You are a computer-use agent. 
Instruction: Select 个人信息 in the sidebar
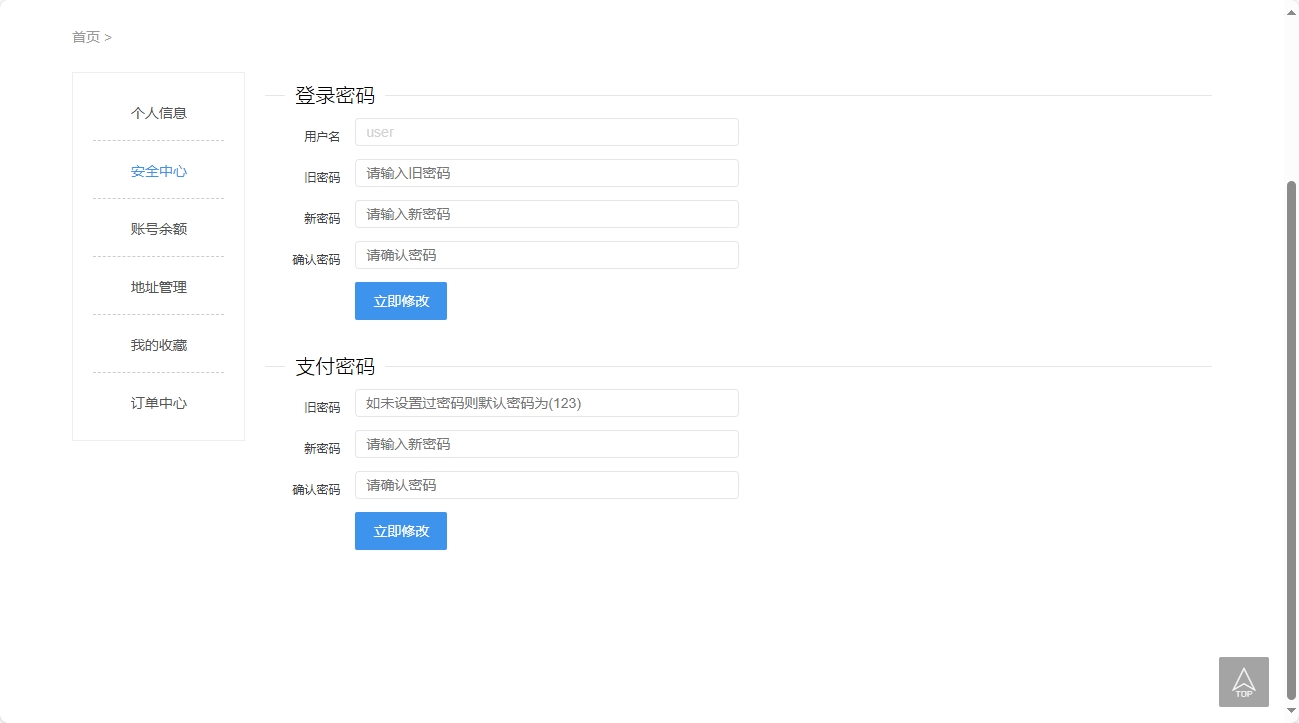[x=158, y=113]
